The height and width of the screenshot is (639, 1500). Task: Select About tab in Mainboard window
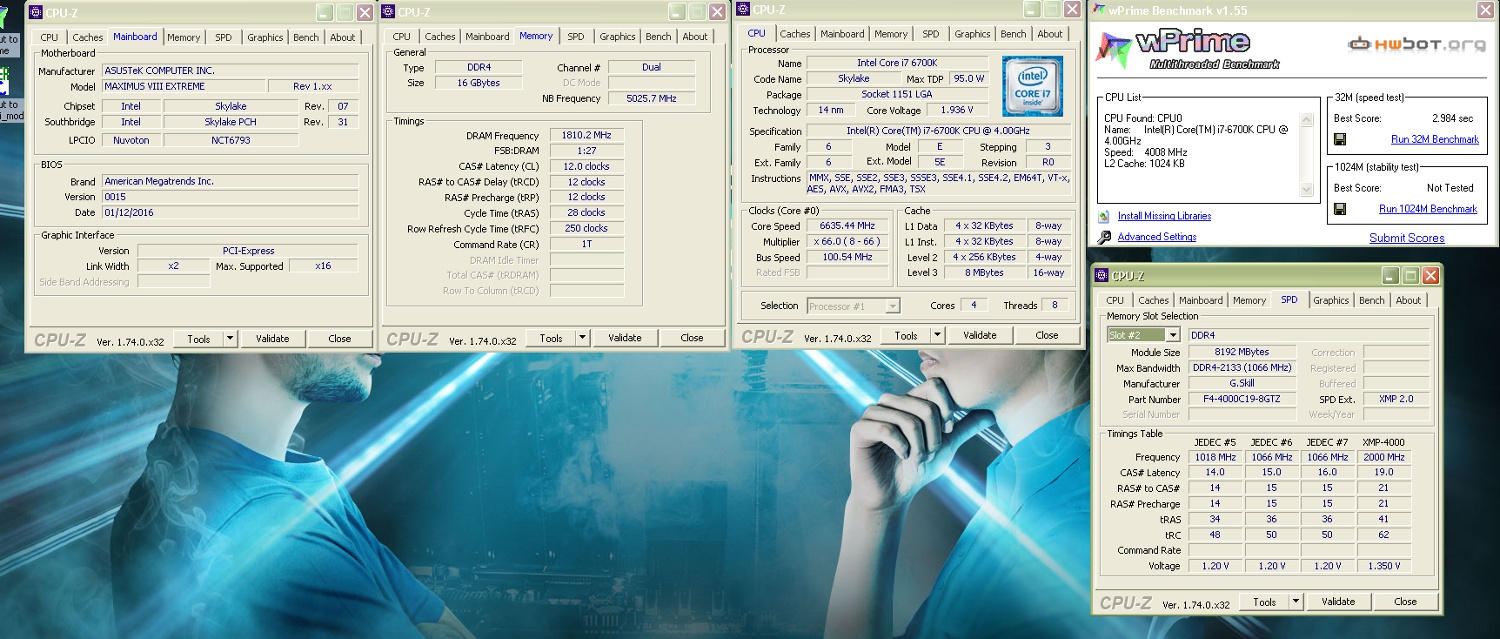tap(343, 37)
